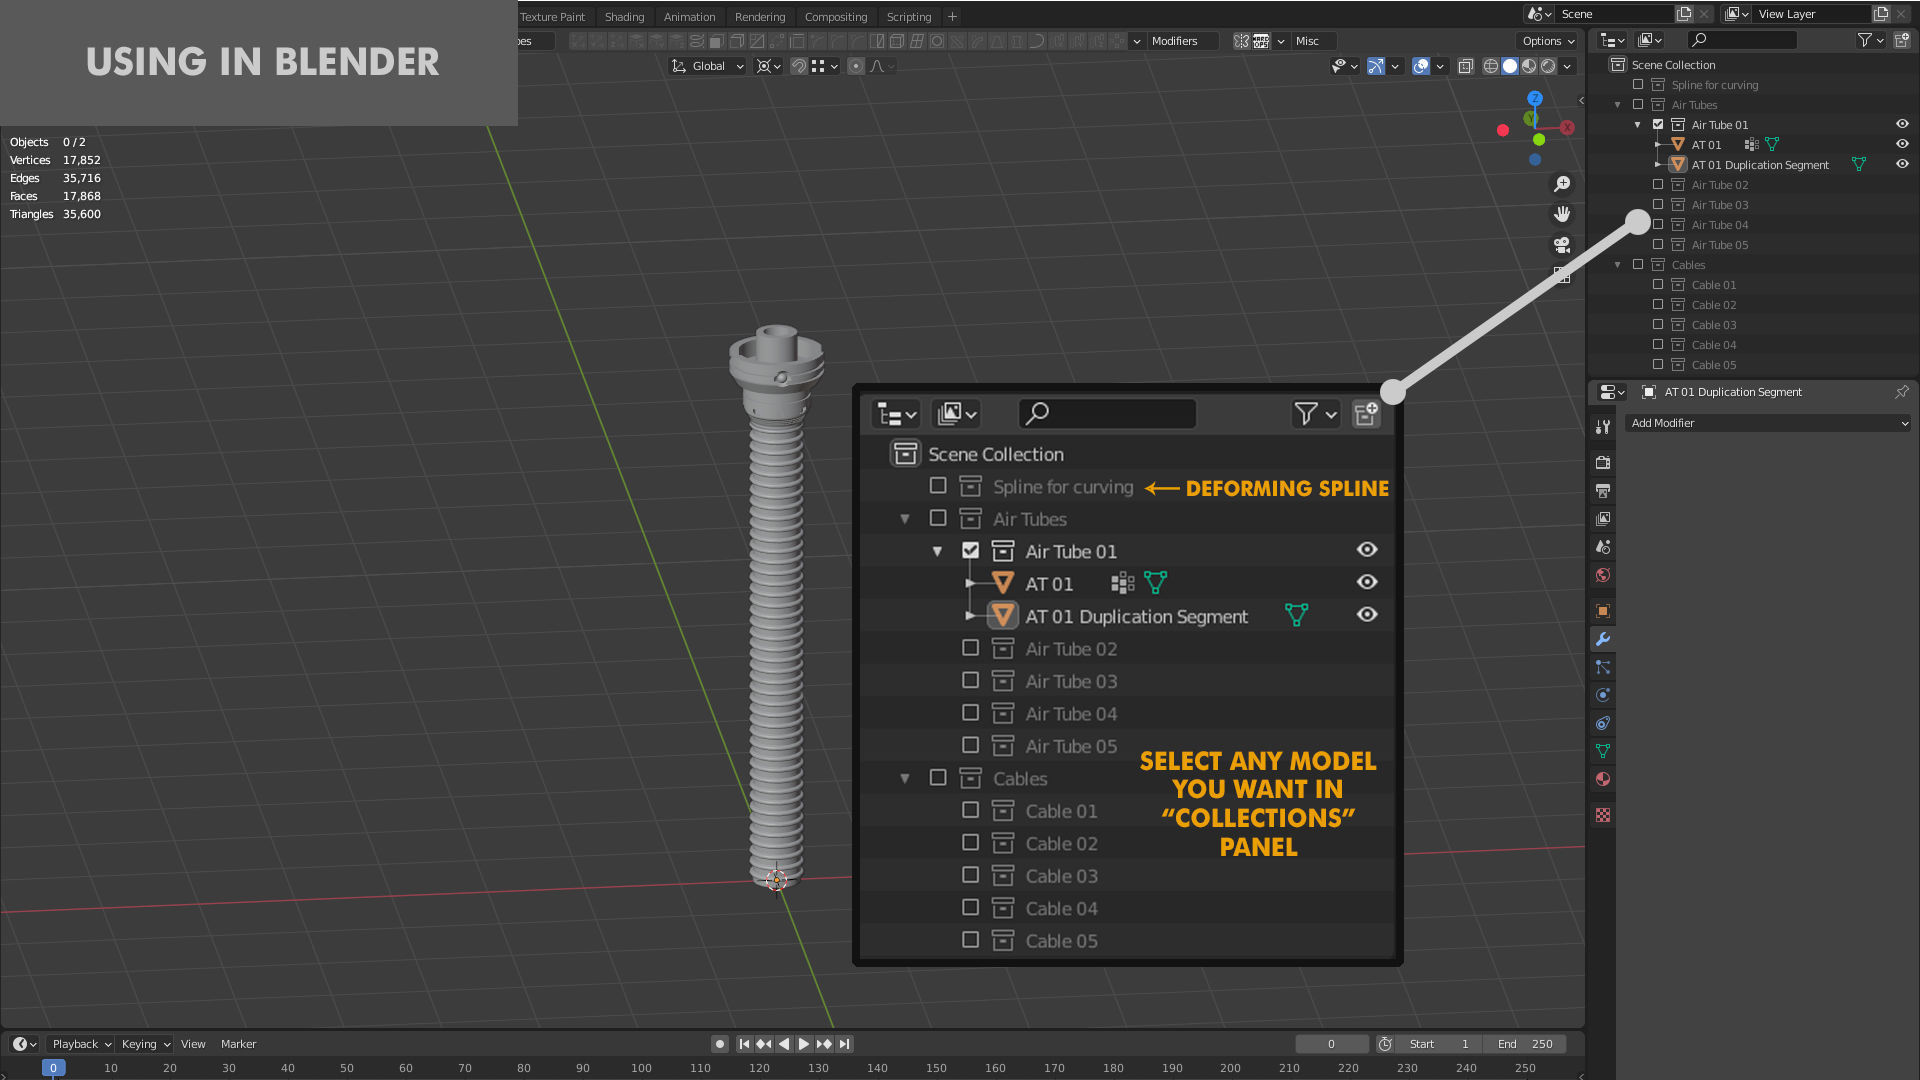Image resolution: width=1920 pixels, height=1080 pixels.
Task: Select wireframe viewport shading mode
Action: coord(1491,66)
